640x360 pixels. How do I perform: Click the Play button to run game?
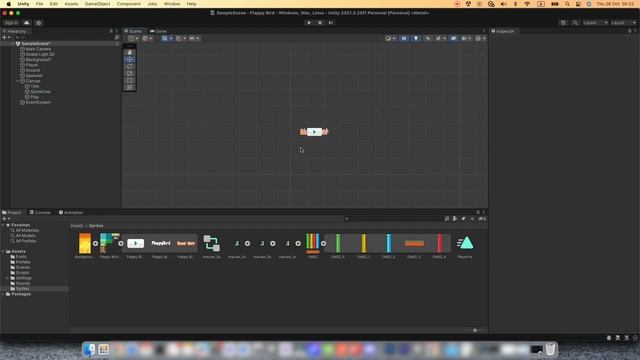[309, 22]
